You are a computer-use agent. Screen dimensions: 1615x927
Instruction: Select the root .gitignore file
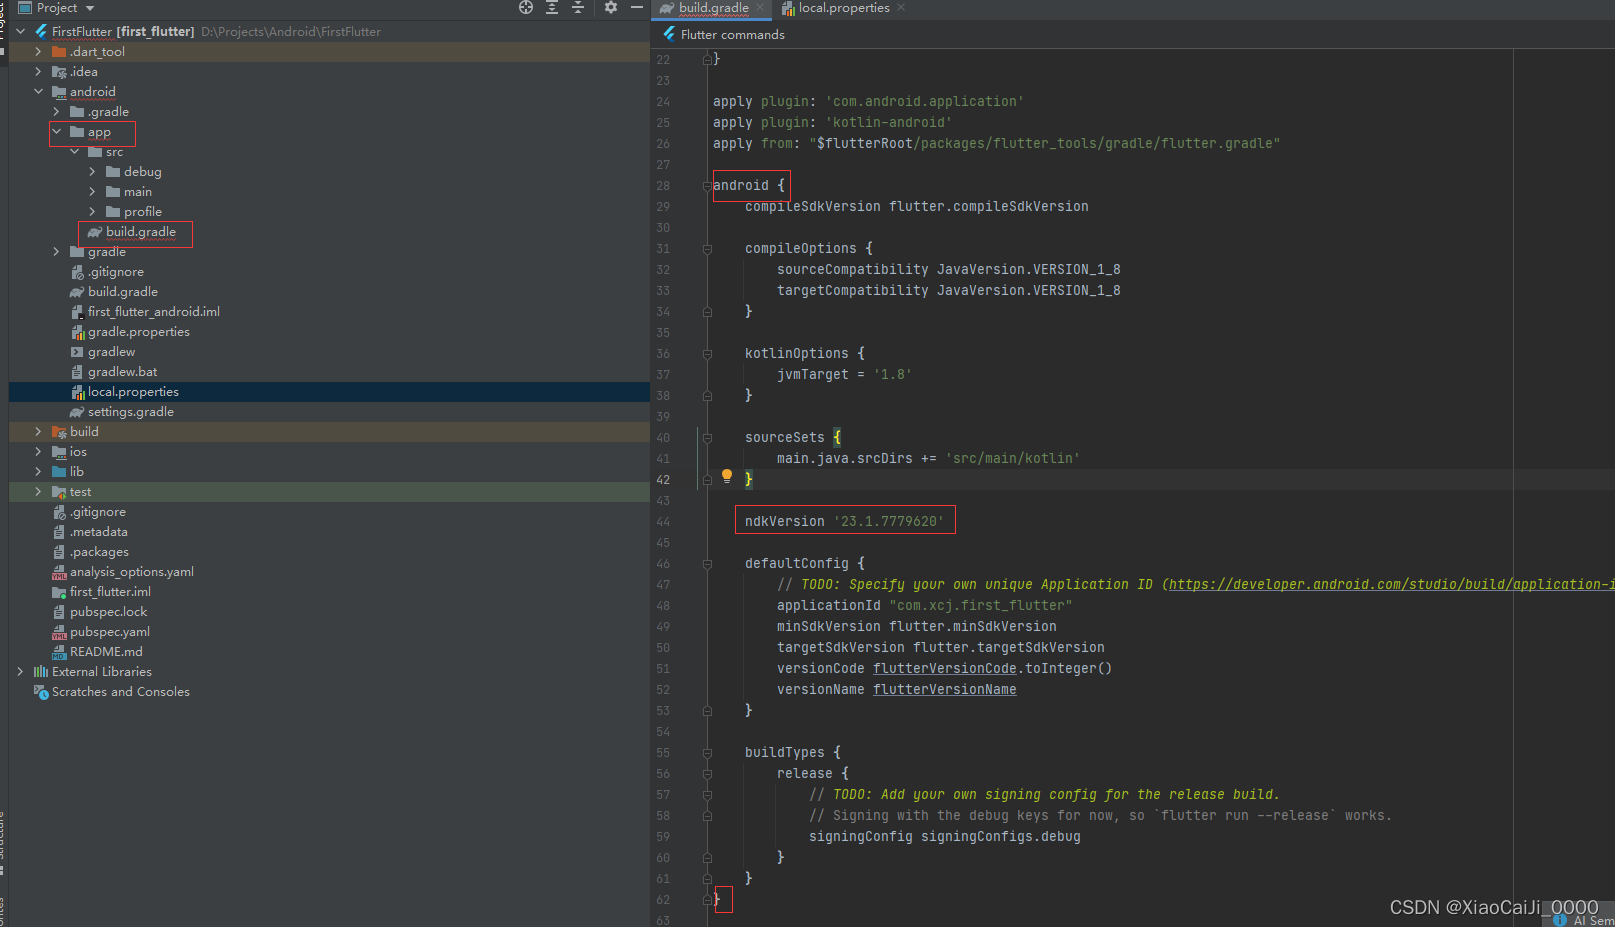[98, 512]
